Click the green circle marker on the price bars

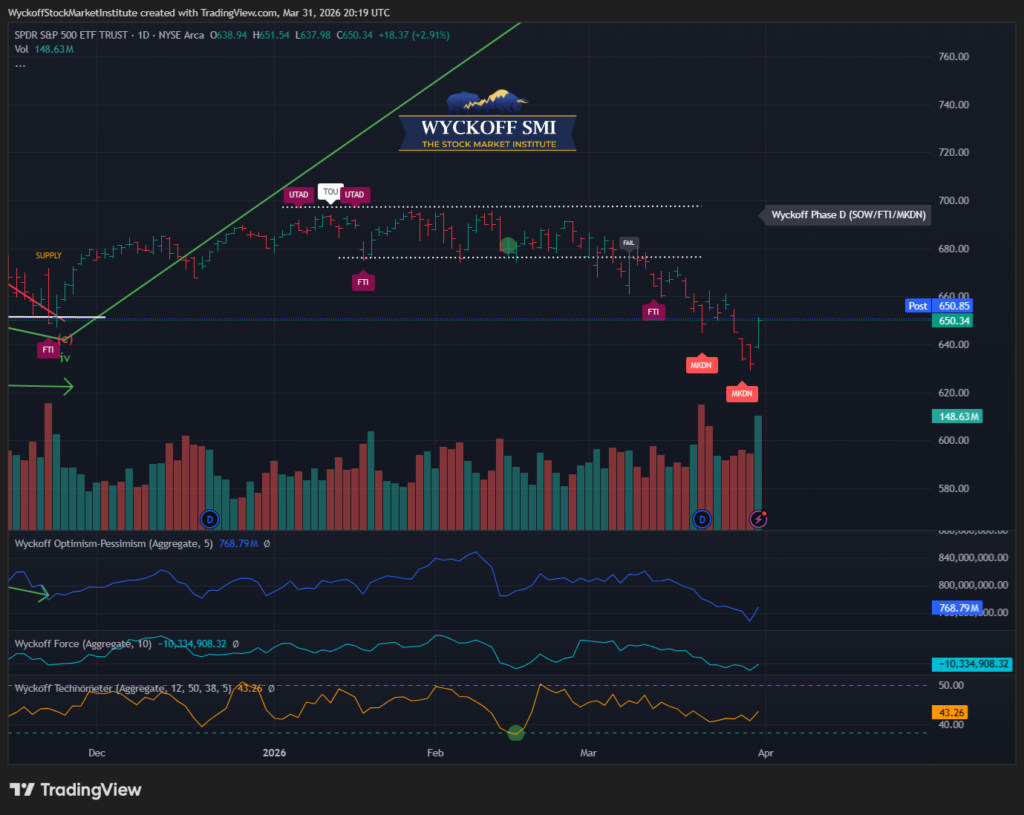point(508,245)
